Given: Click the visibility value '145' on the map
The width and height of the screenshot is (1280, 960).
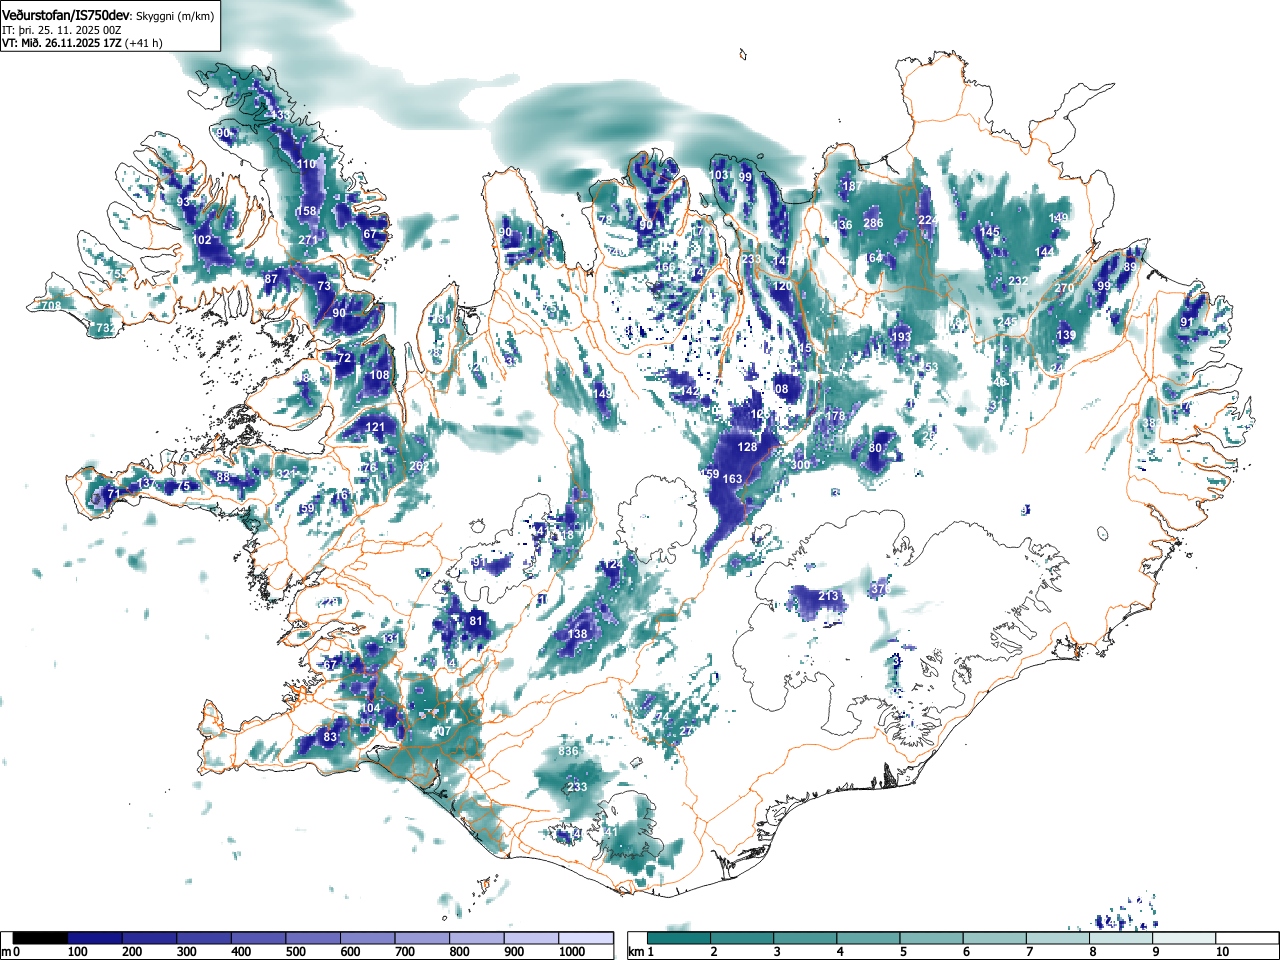Looking at the screenshot, I should click(x=989, y=232).
